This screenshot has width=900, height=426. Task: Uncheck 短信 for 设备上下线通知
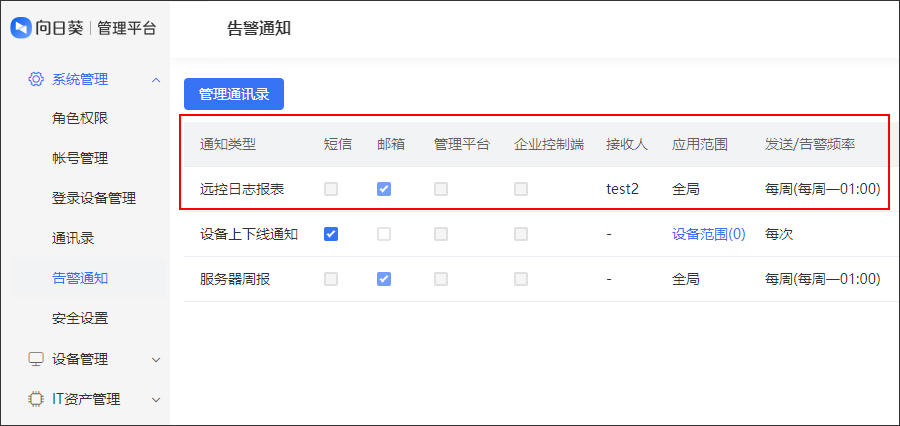(331, 234)
